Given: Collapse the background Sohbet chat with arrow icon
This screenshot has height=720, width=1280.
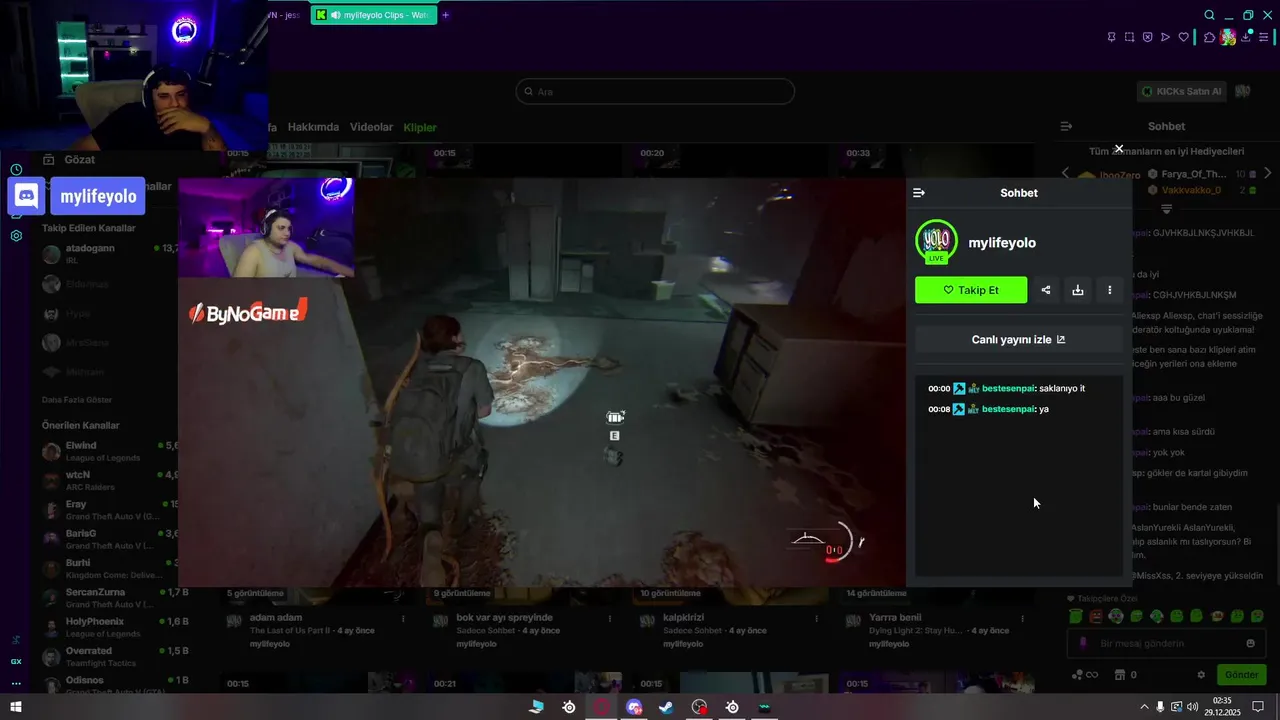Looking at the screenshot, I should tap(1066, 126).
